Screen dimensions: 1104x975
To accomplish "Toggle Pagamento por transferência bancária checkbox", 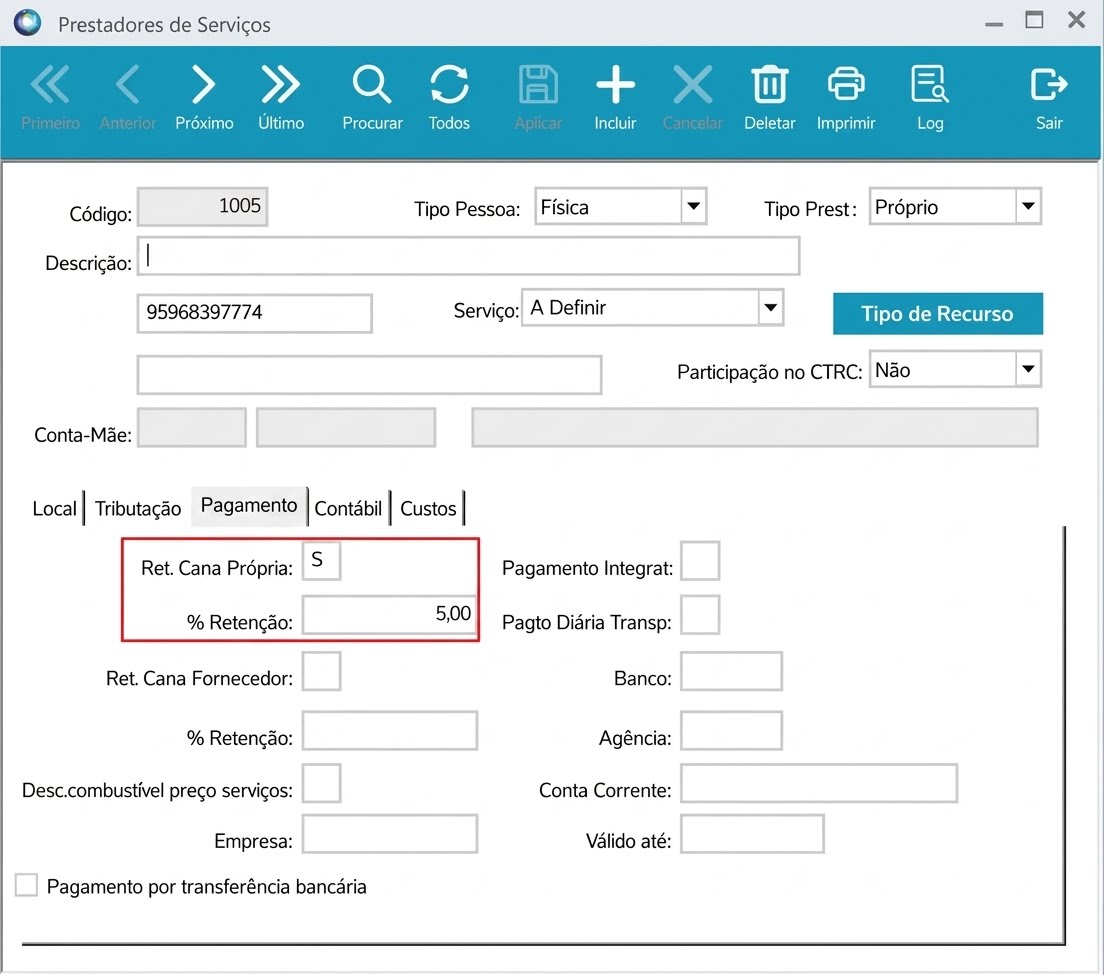I will (27, 885).
